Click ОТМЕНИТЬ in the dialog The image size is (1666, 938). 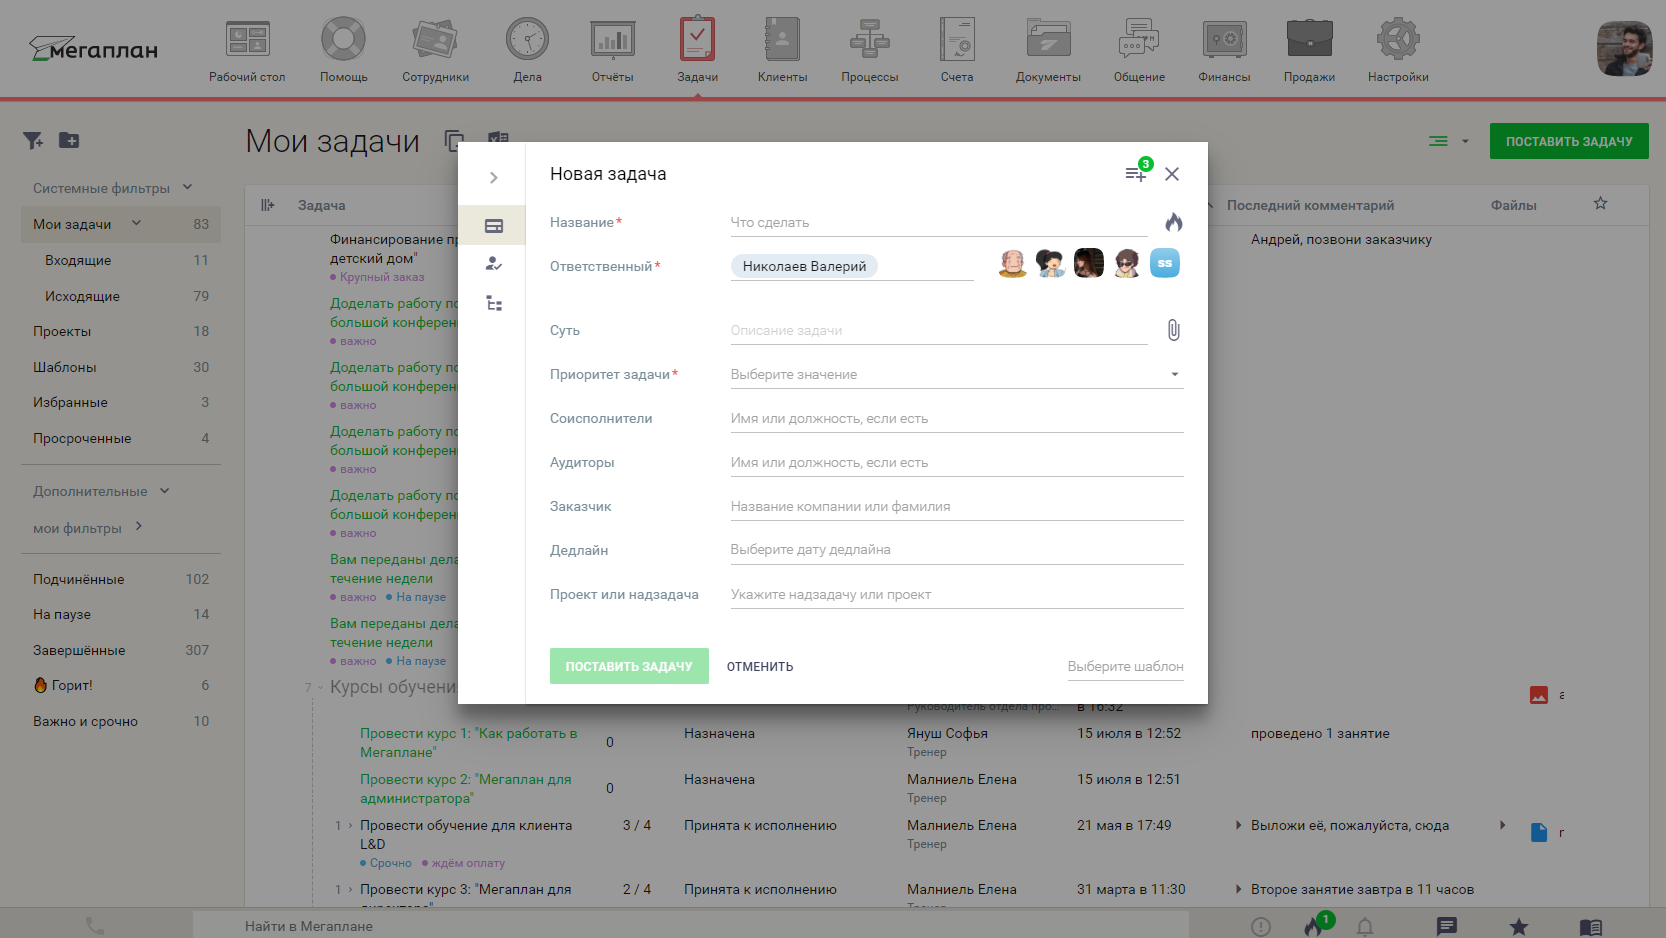coord(760,666)
